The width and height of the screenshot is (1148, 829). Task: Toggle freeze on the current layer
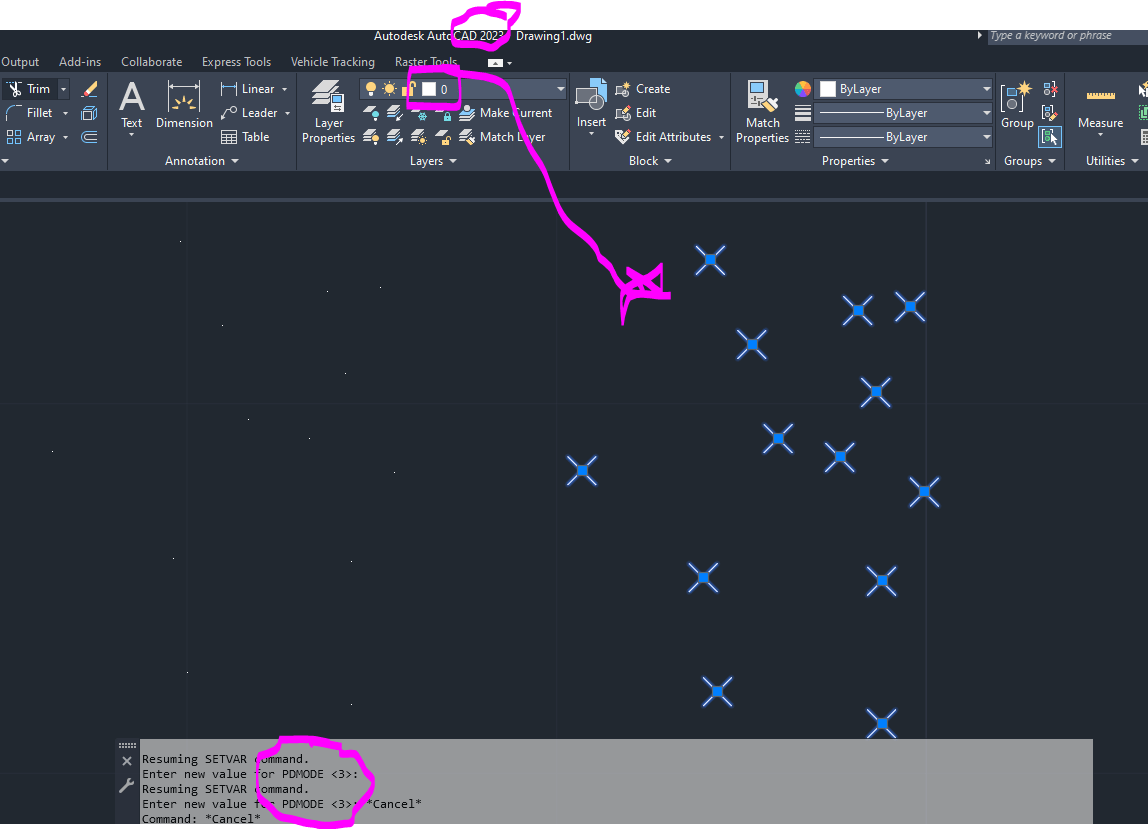tap(389, 88)
